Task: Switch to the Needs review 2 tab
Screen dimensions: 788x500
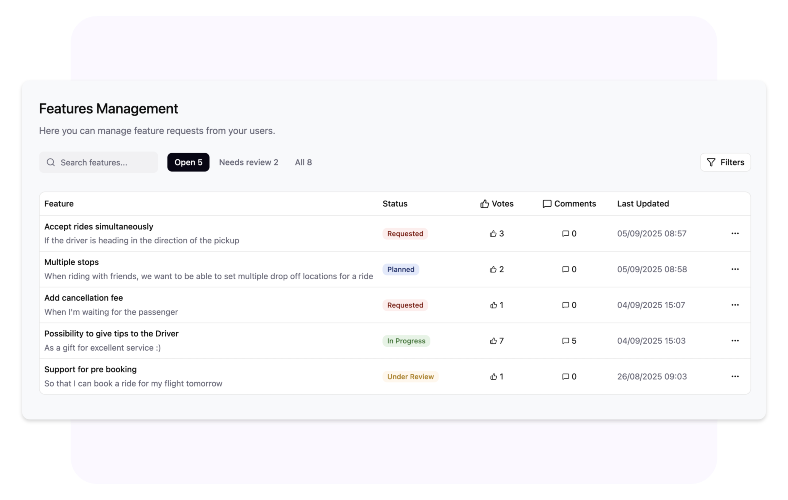Action: point(249,162)
